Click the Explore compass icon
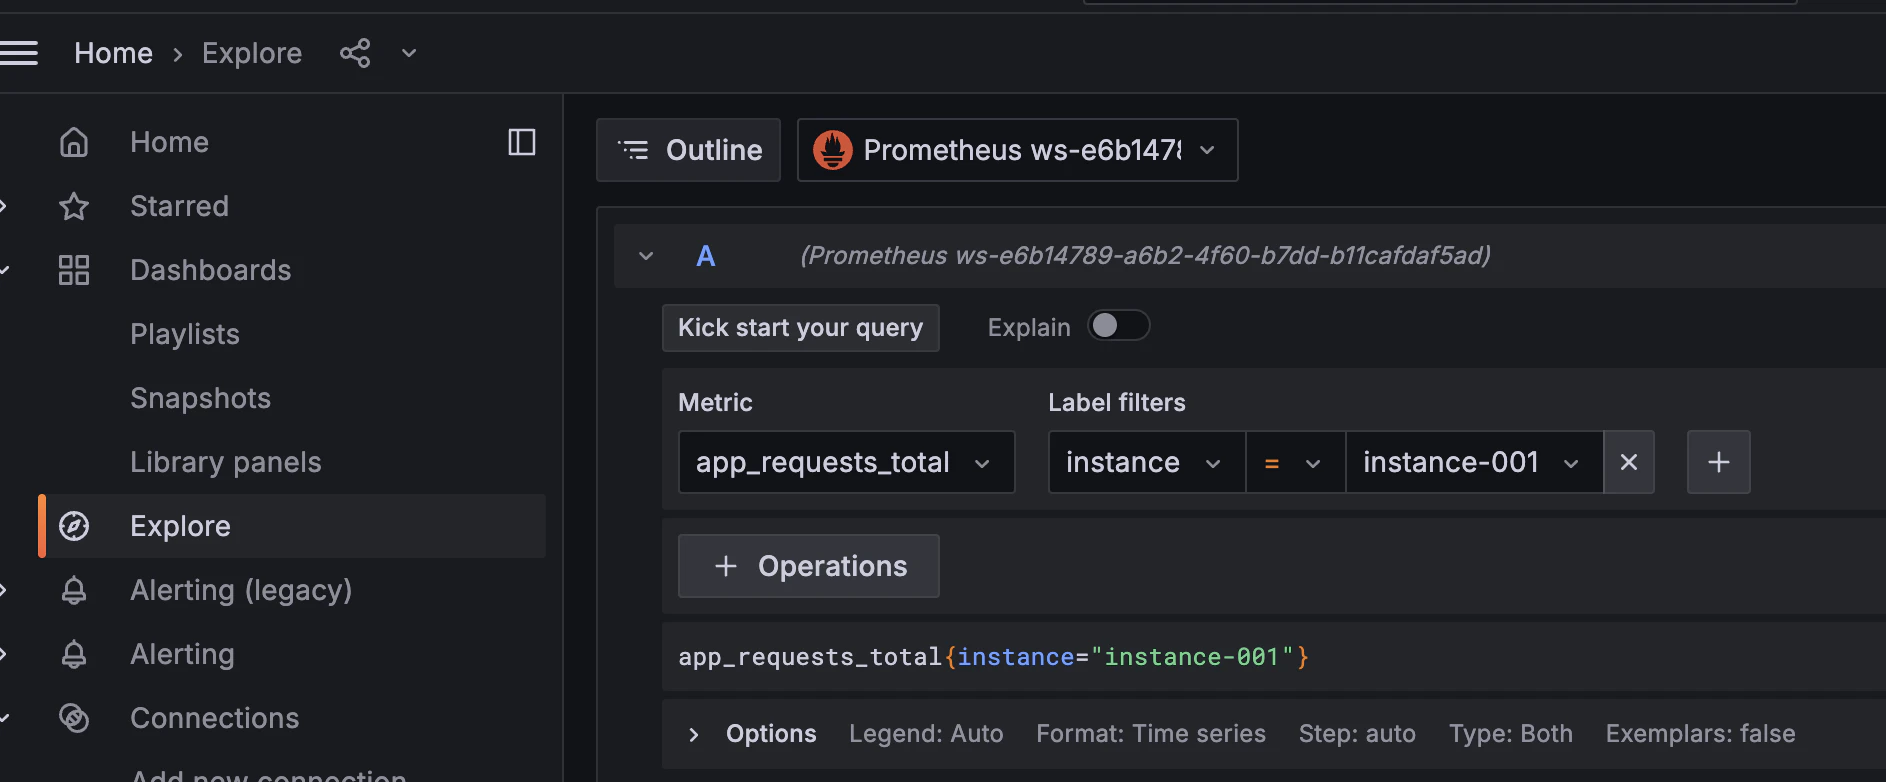1886x782 pixels. 74,526
